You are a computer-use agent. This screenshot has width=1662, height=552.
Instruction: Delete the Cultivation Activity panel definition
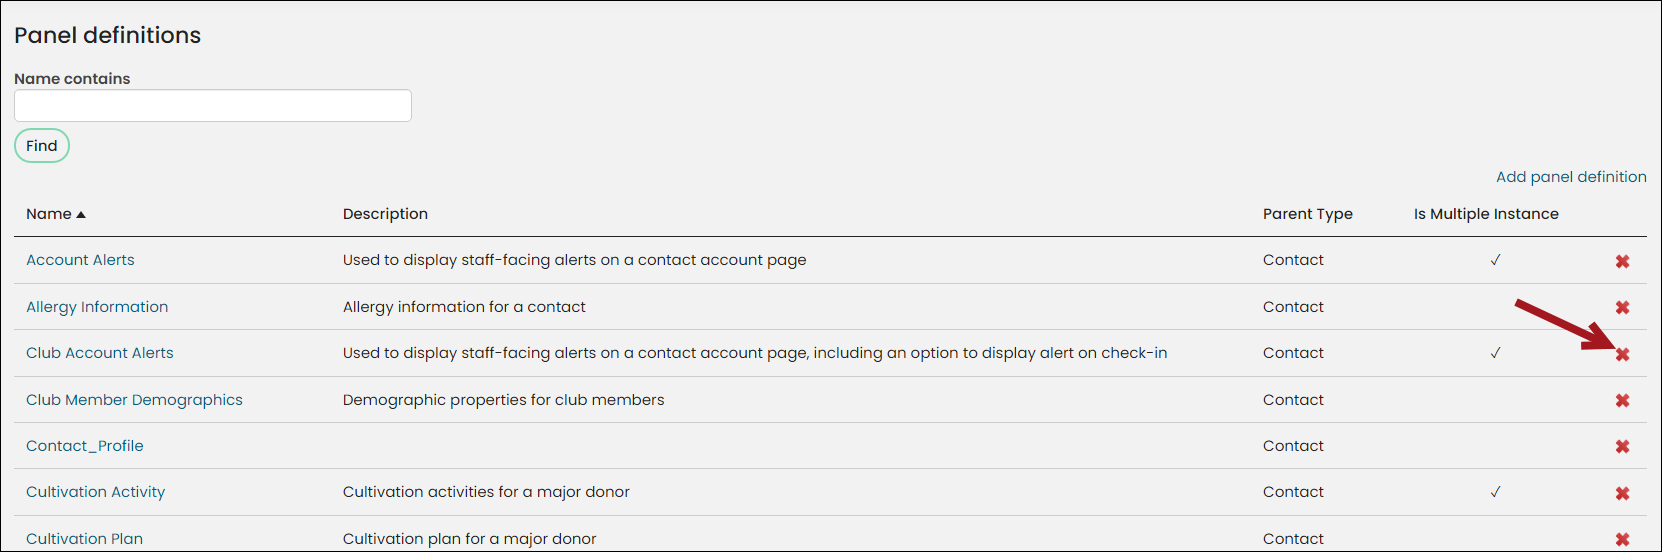[x=1622, y=493]
